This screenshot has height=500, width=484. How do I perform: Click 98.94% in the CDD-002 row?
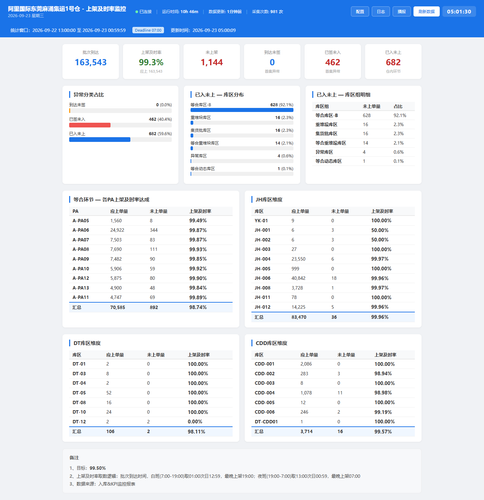[x=383, y=374]
